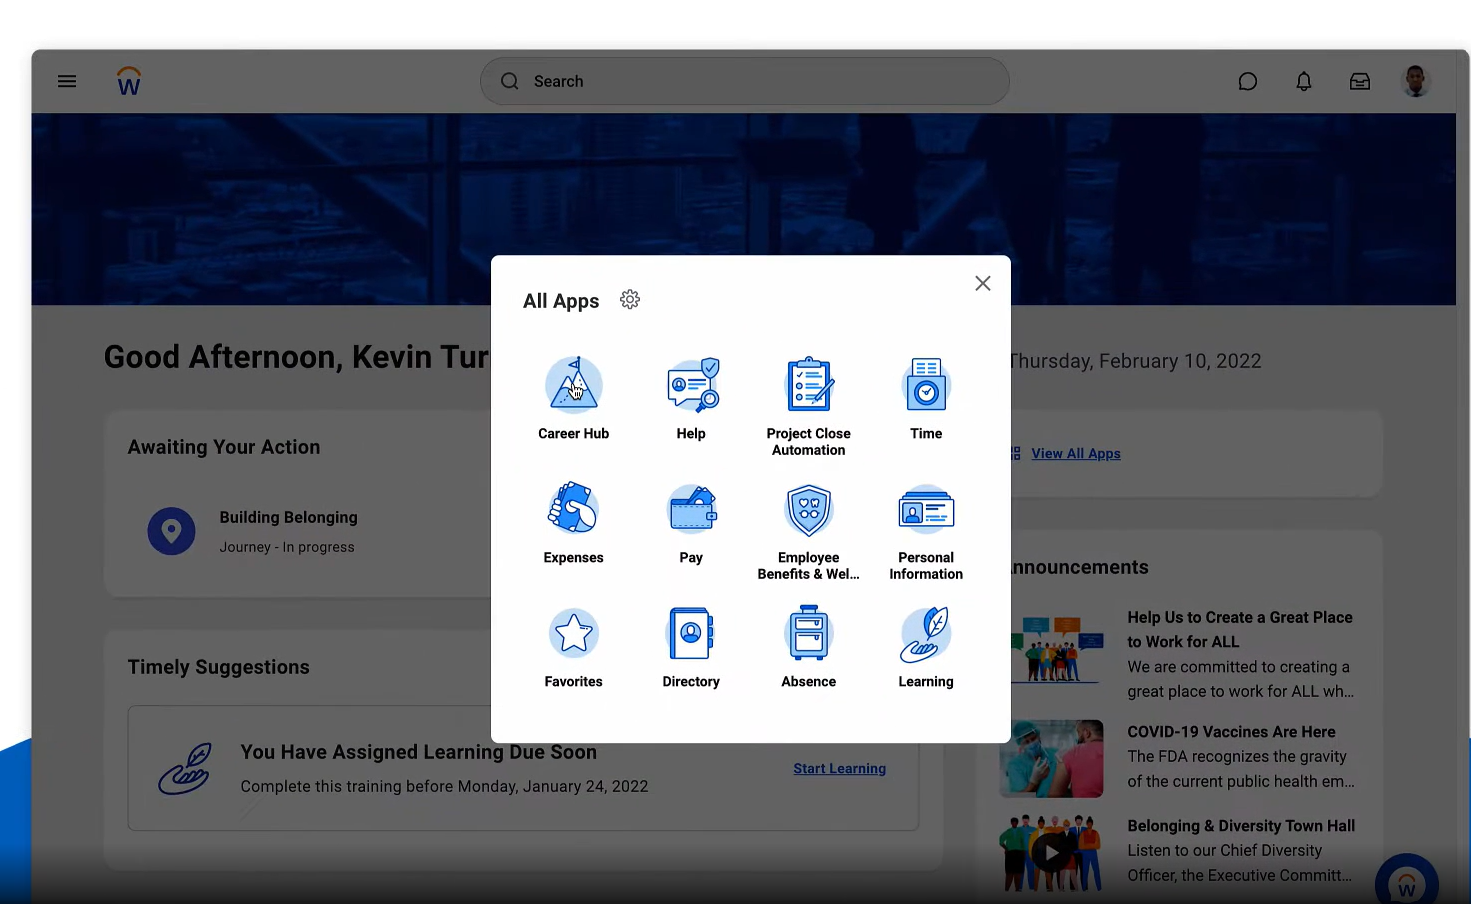Open the Career Hub app
This screenshot has height=904, width=1471.
pos(573,386)
